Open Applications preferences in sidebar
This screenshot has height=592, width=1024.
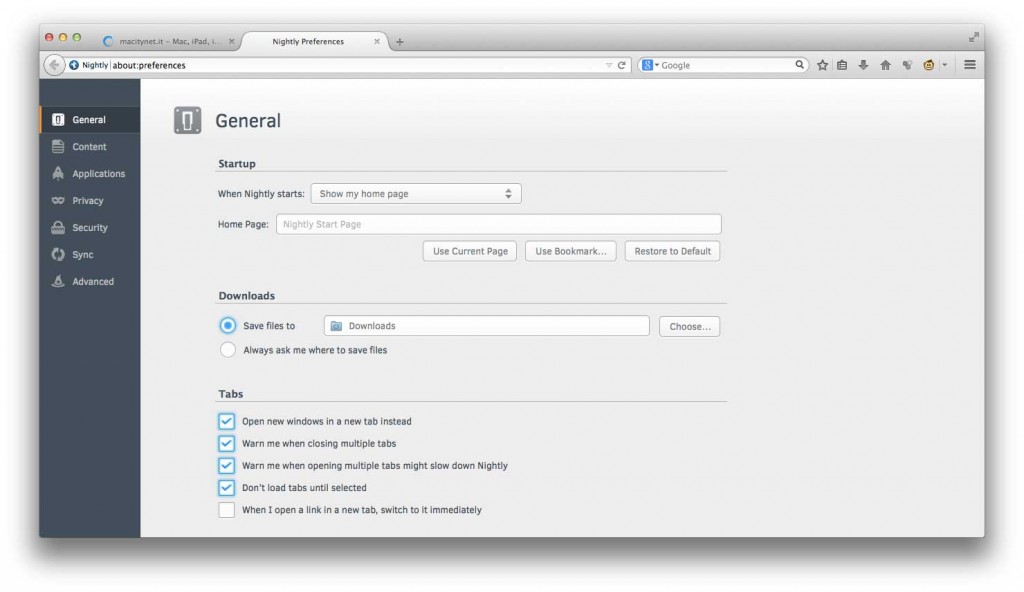pos(89,173)
